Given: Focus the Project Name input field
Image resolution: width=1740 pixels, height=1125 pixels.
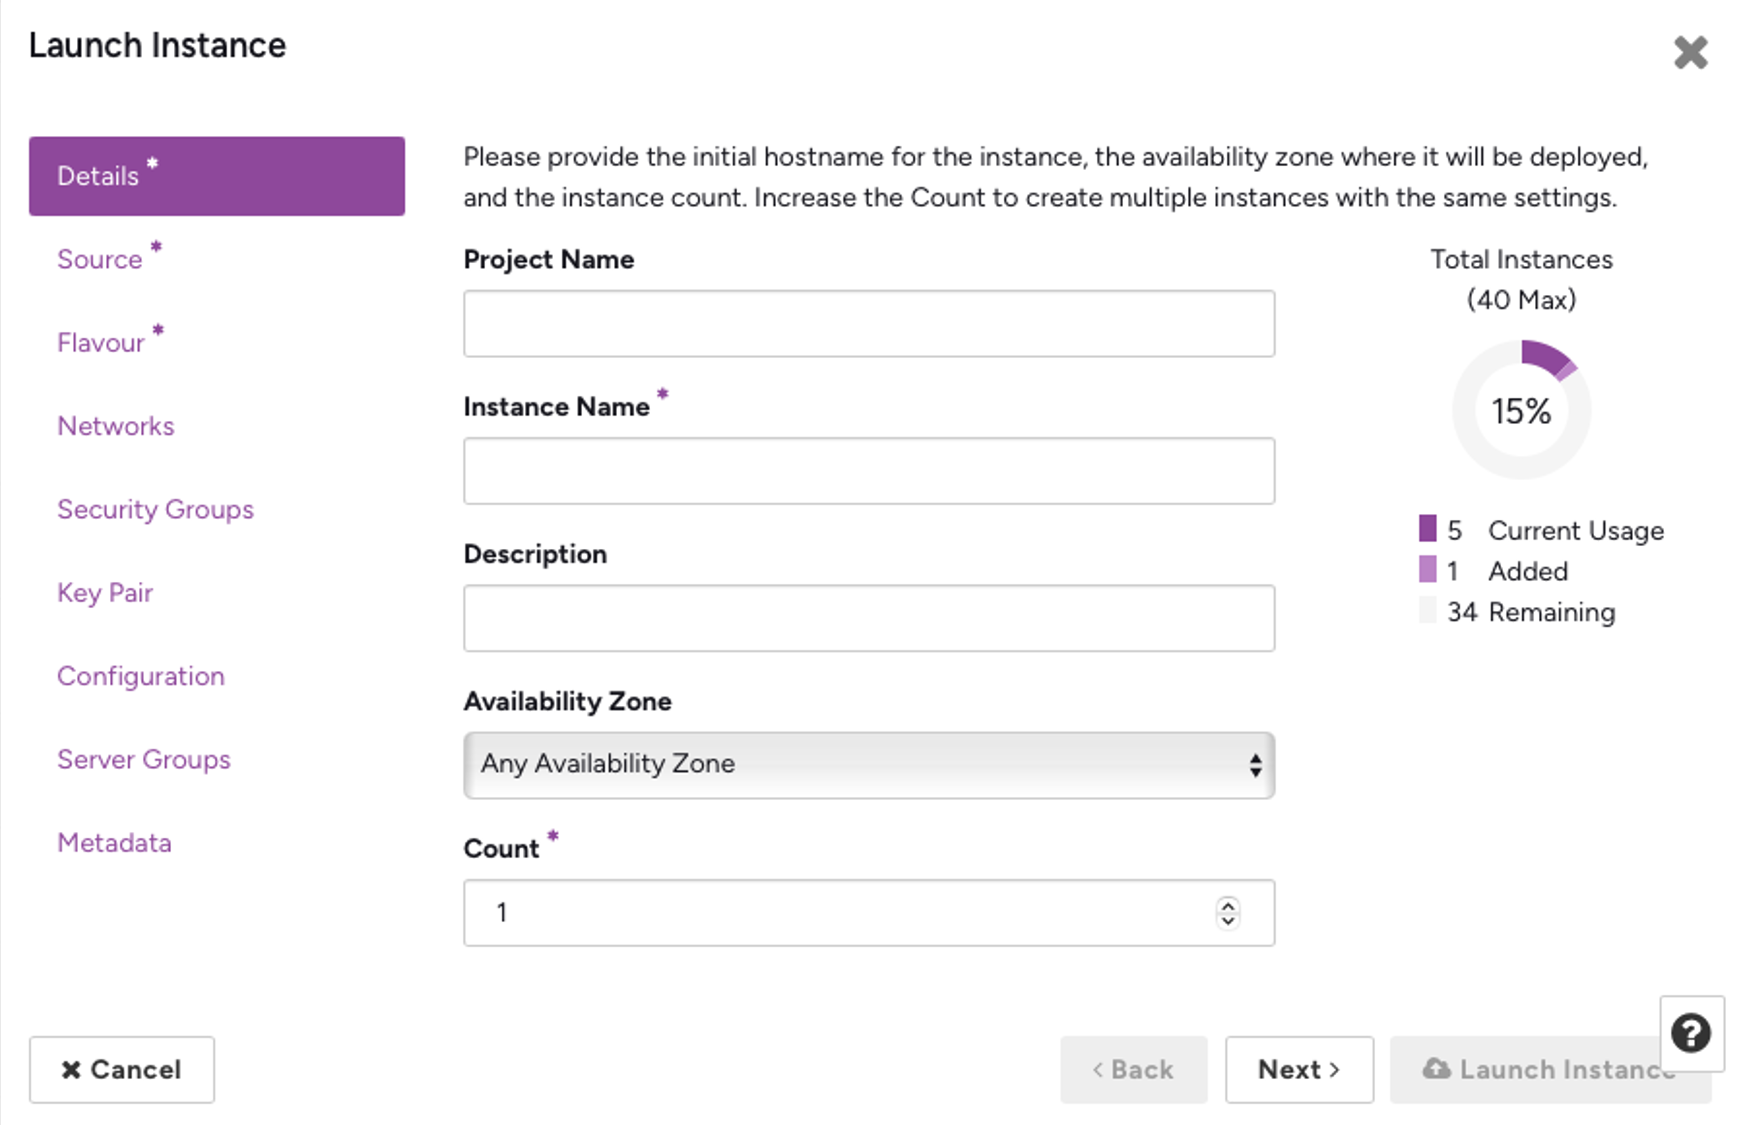Looking at the screenshot, I should 869,324.
